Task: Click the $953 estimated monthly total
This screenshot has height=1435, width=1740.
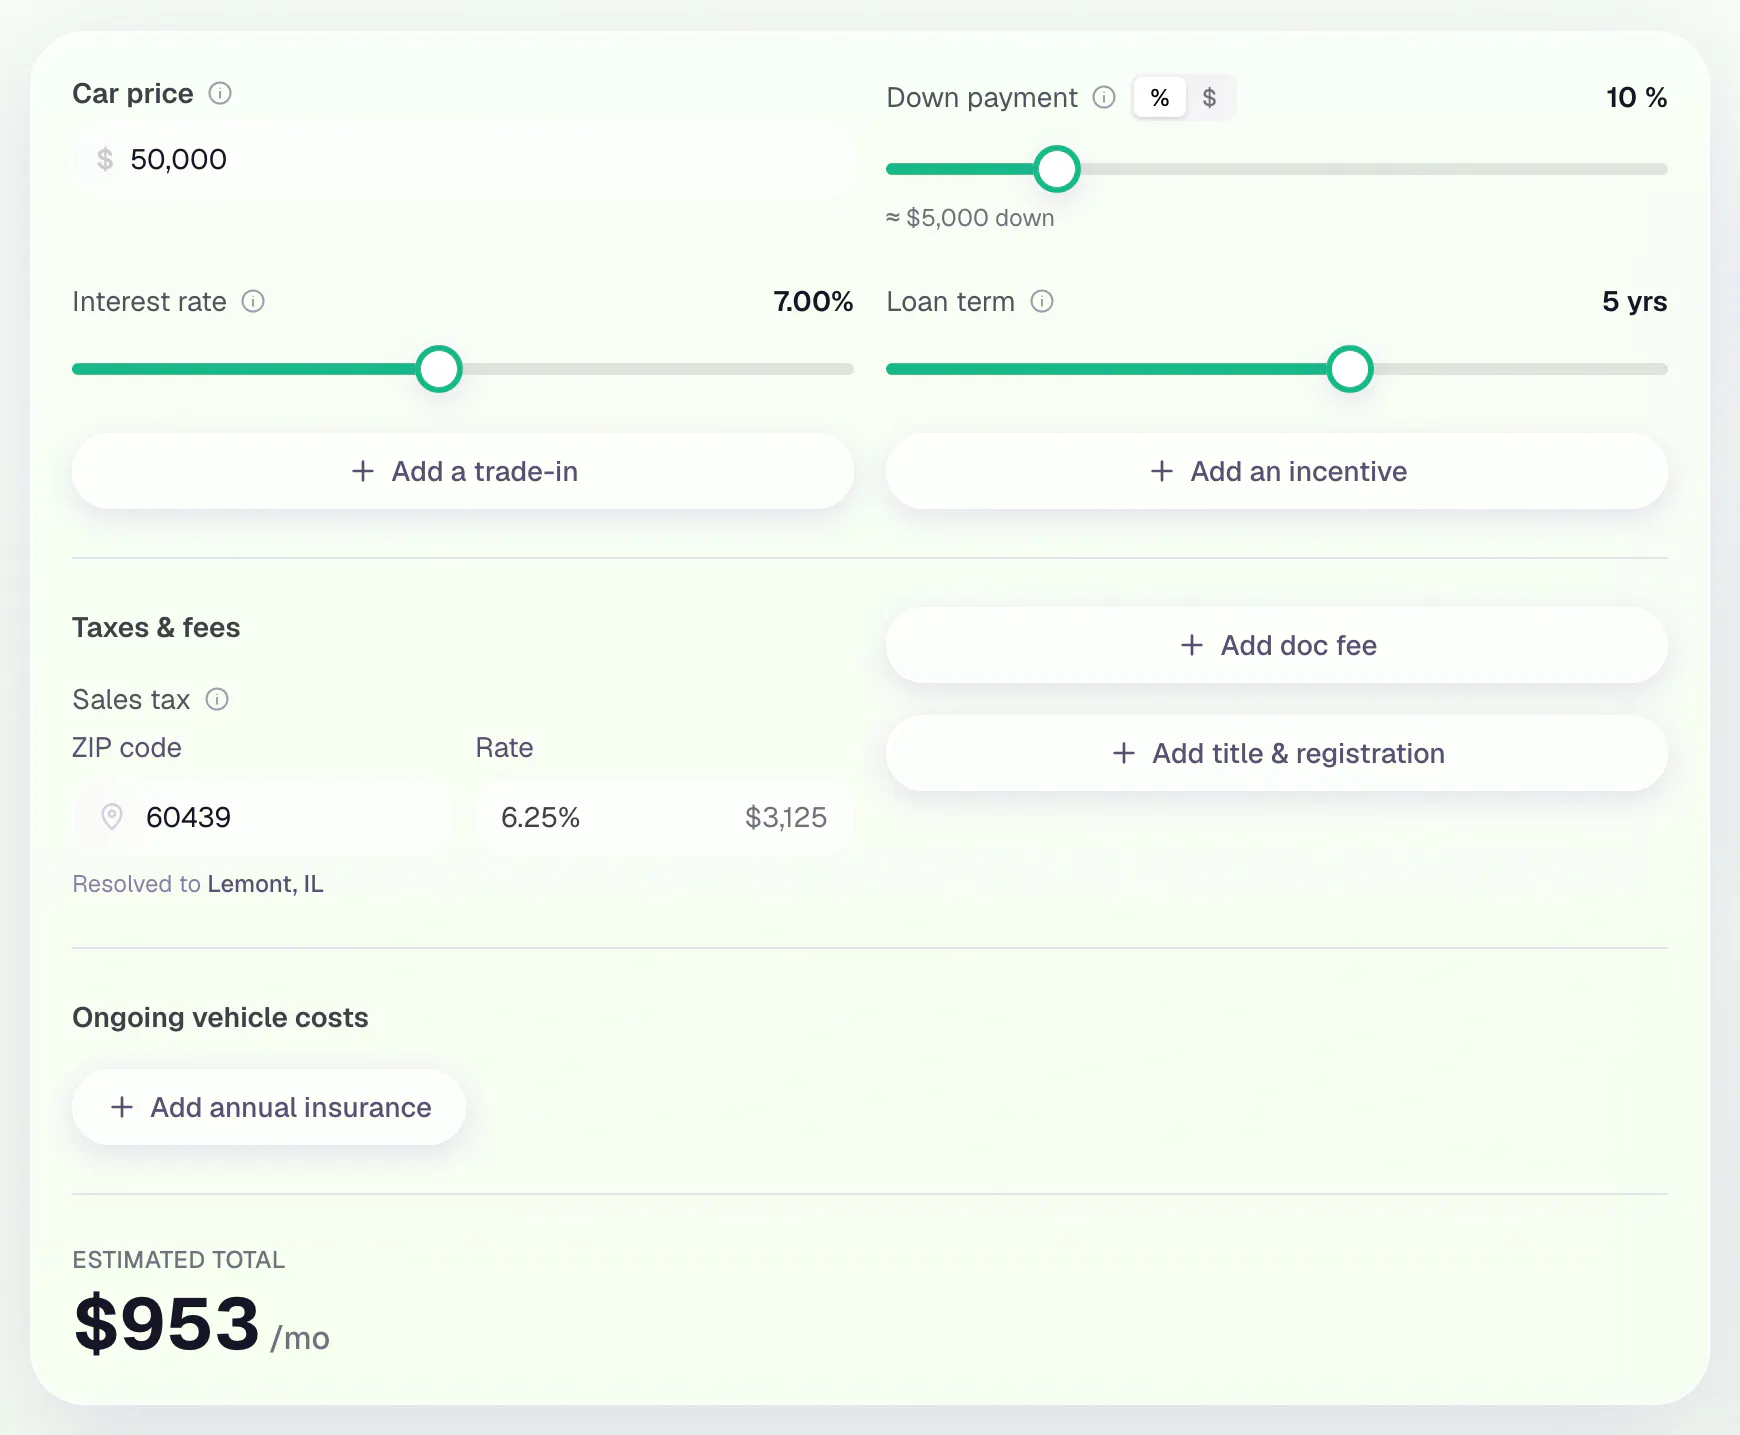Action: tap(167, 1323)
